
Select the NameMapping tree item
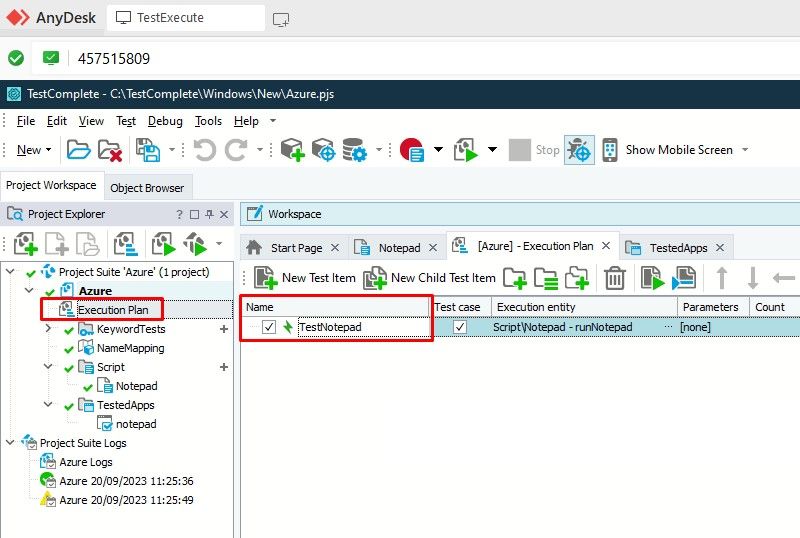coord(130,348)
